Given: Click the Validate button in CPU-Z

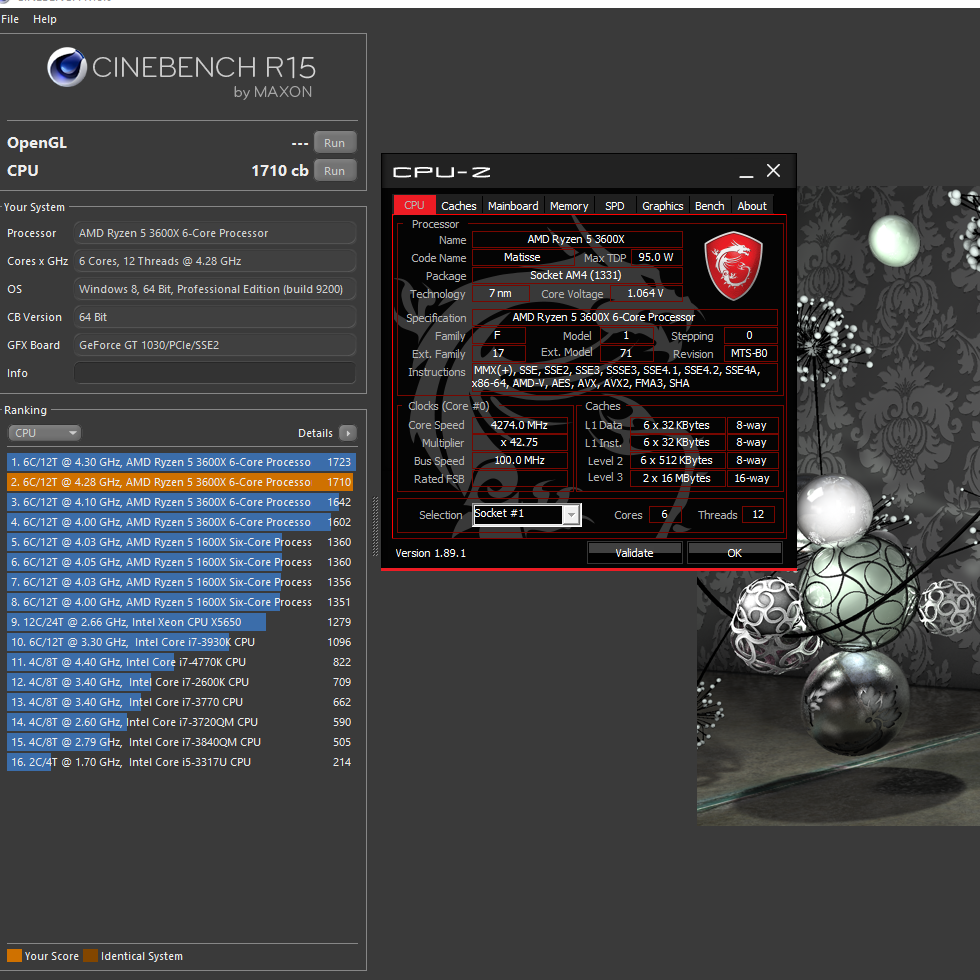Looking at the screenshot, I should point(634,552).
